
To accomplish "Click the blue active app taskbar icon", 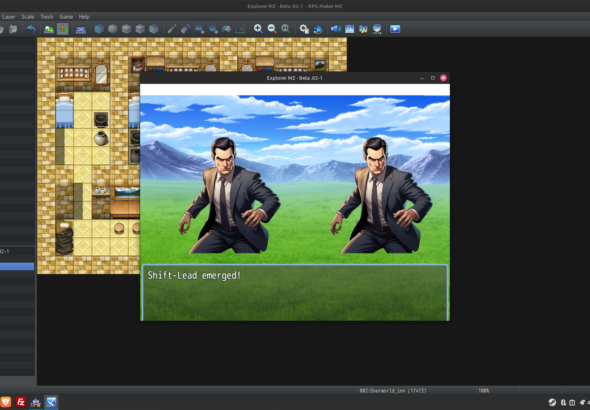I will click(51, 402).
